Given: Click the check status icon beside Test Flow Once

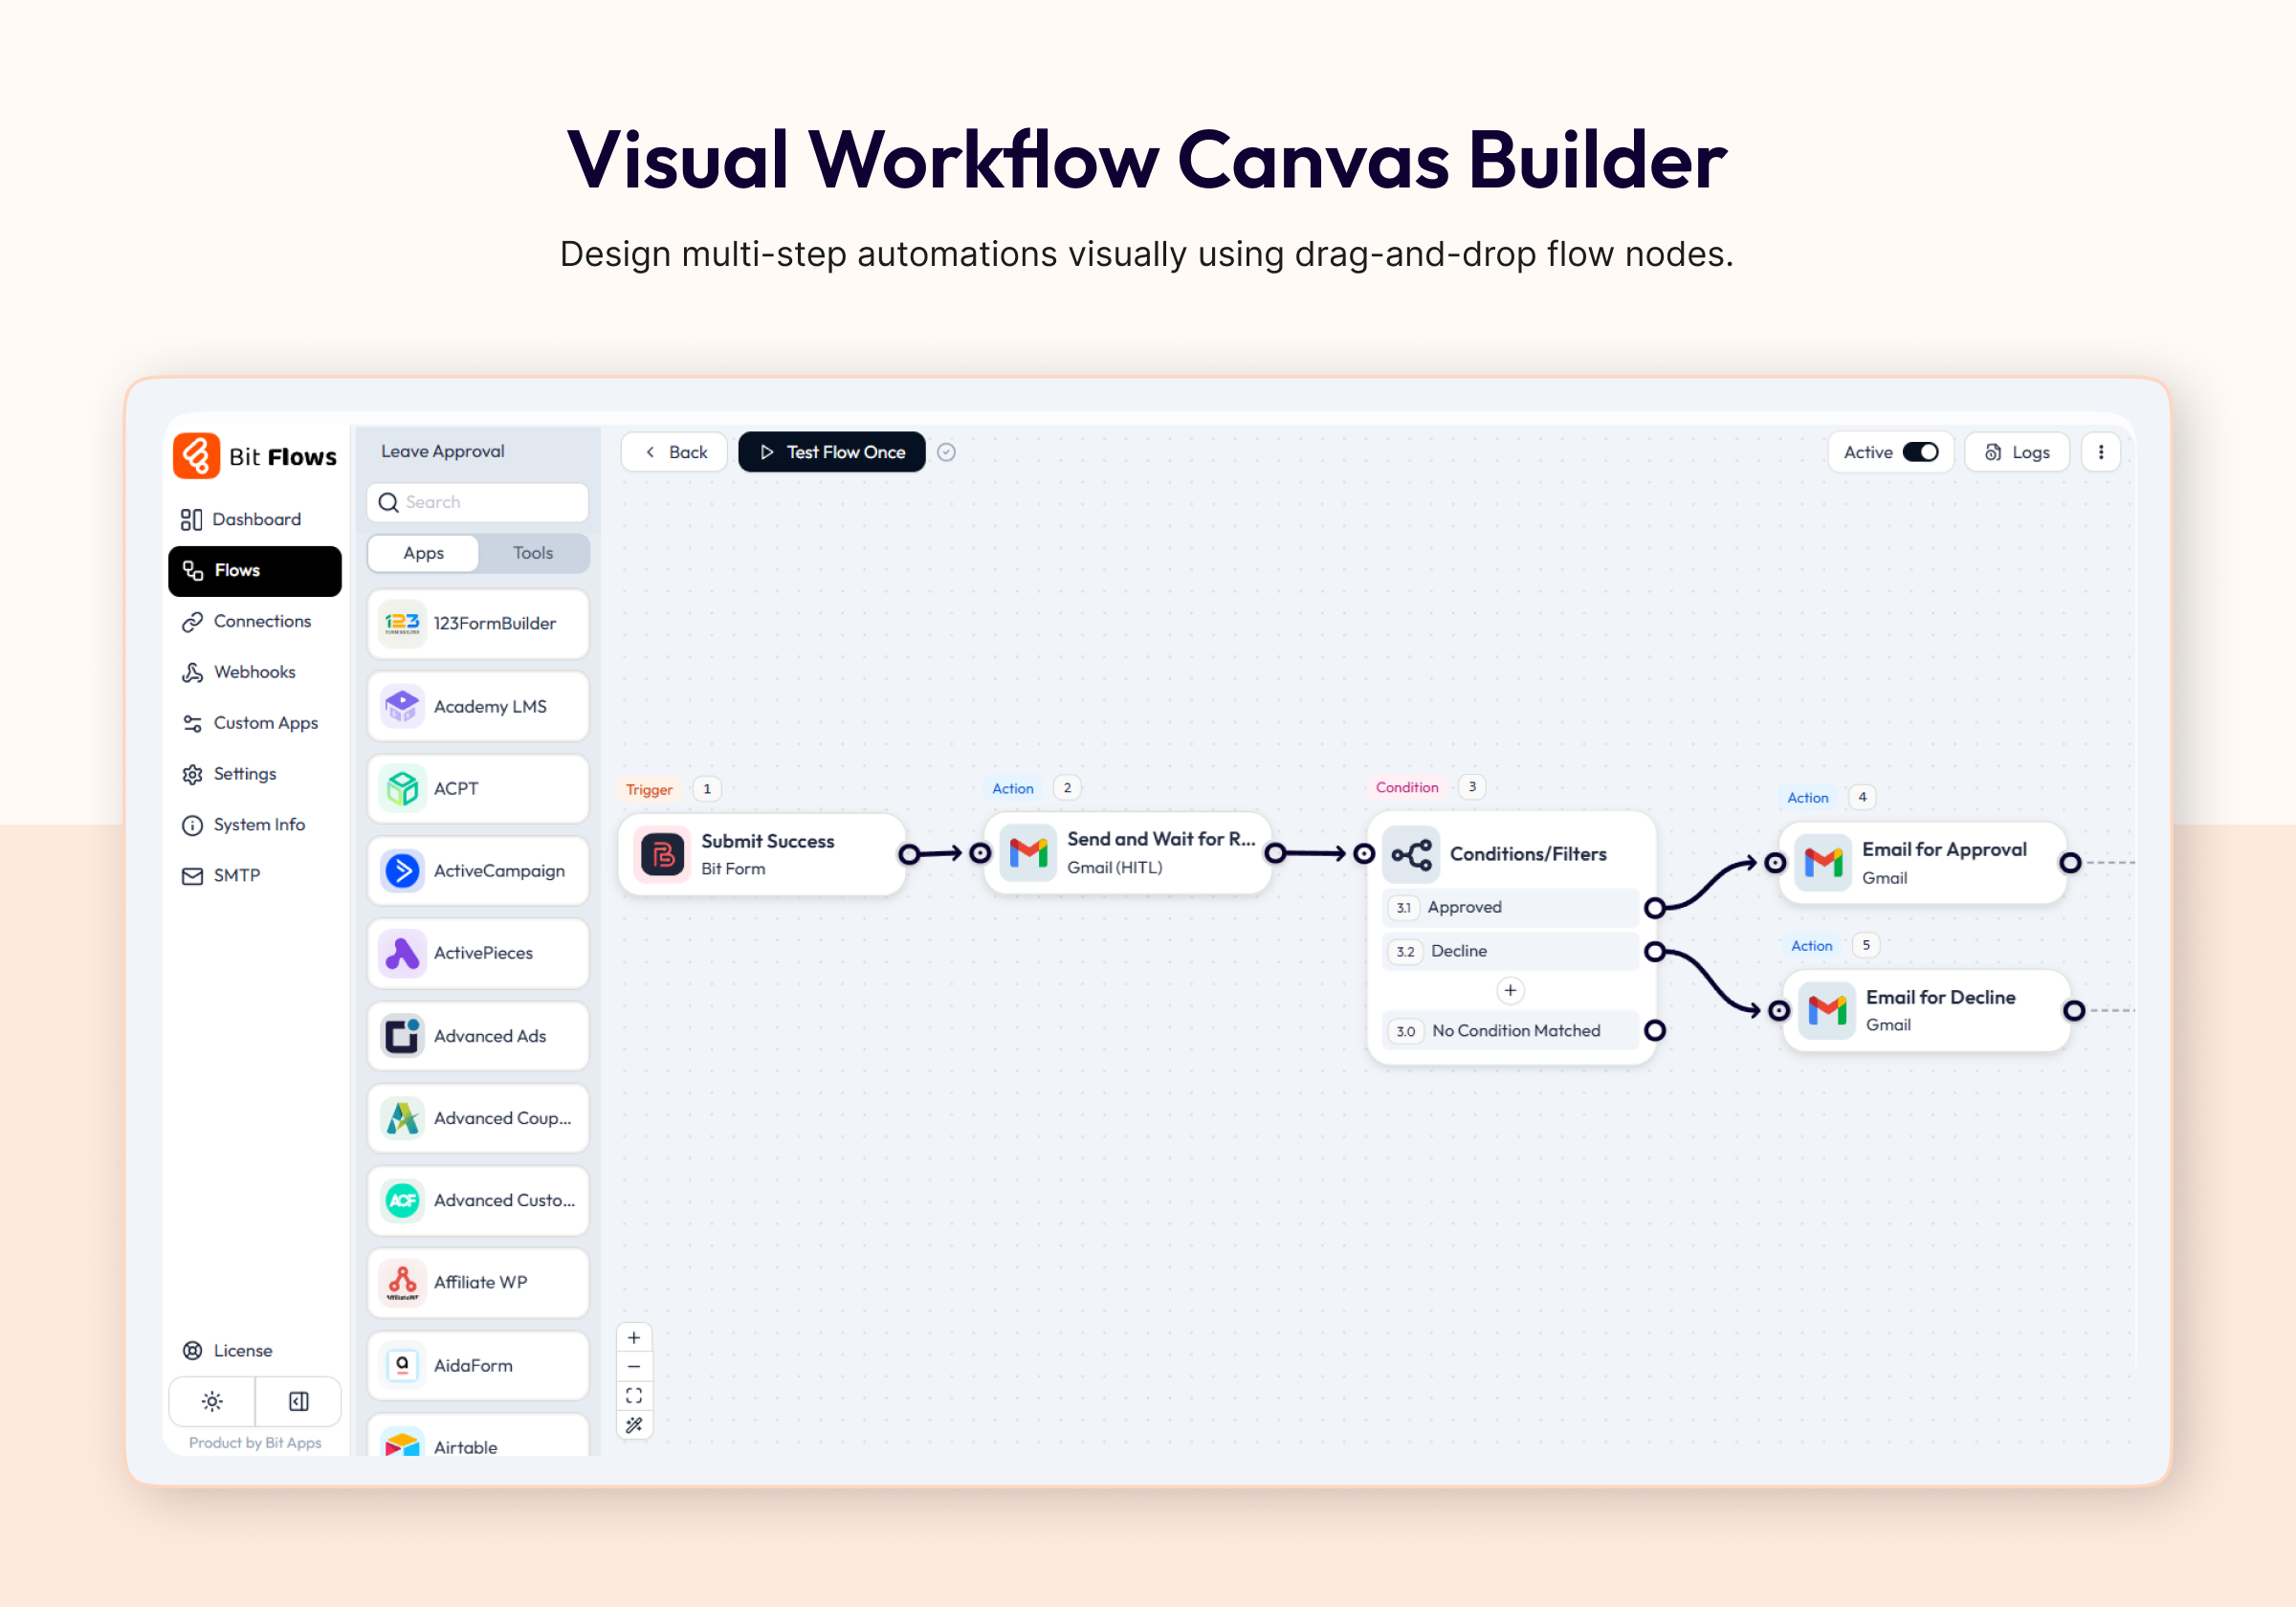Looking at the screenshot, I should 946,452.
